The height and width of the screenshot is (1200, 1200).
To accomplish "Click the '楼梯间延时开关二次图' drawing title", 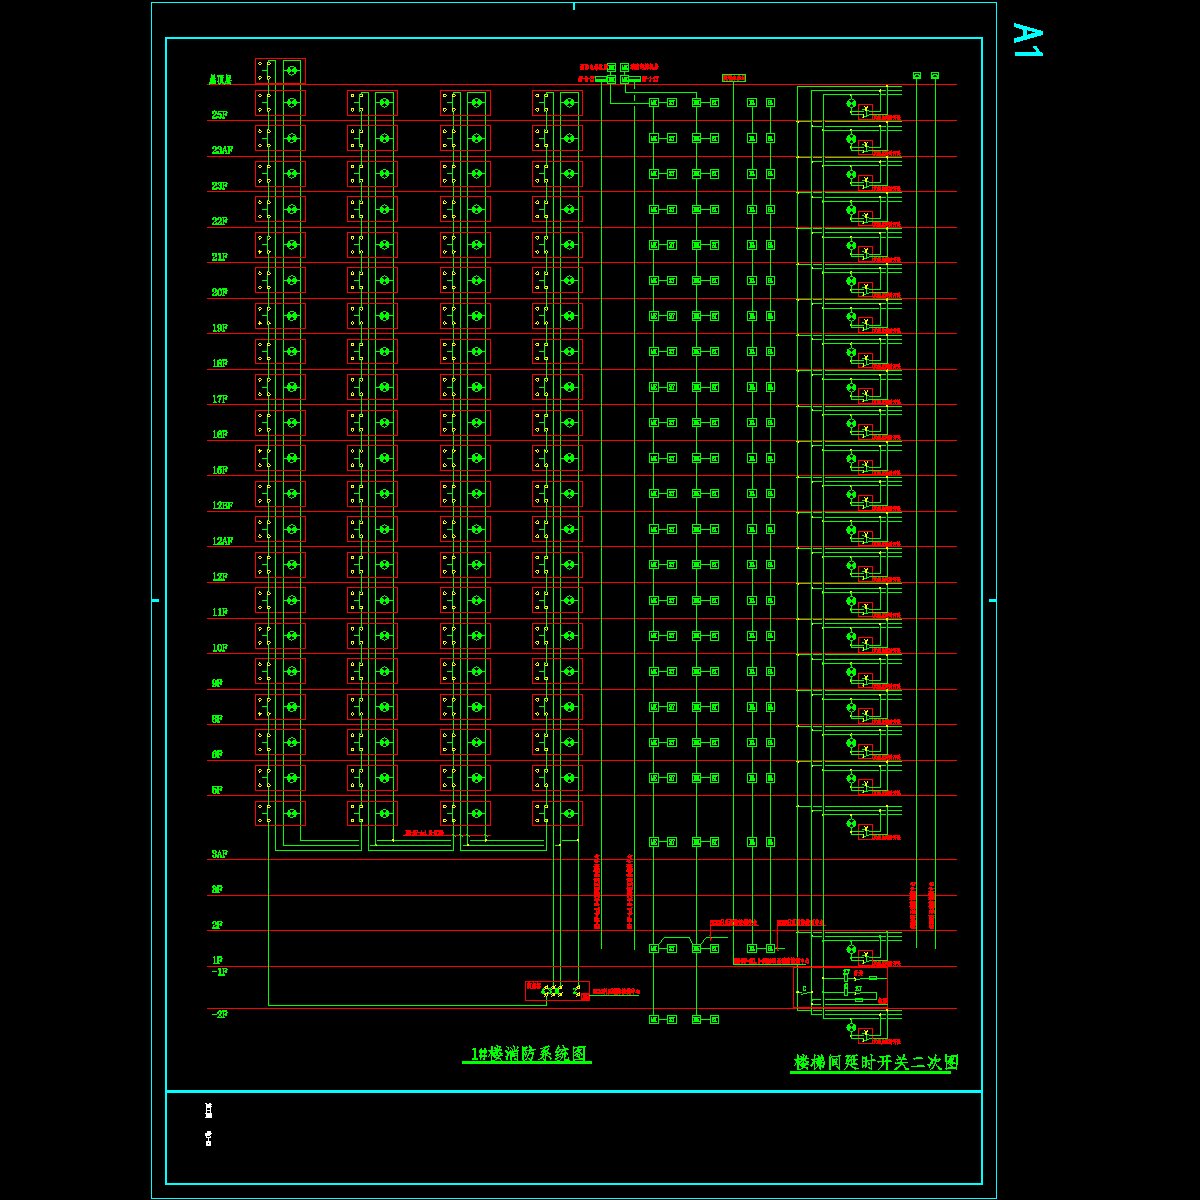I will tap(876, 1062).
